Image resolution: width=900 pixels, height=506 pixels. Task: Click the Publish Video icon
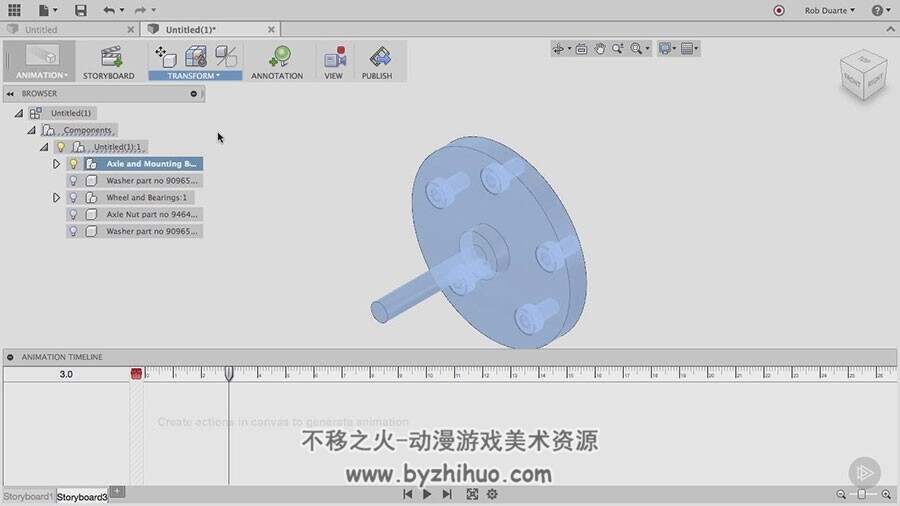pyautogui.click(x=379, y=57)
